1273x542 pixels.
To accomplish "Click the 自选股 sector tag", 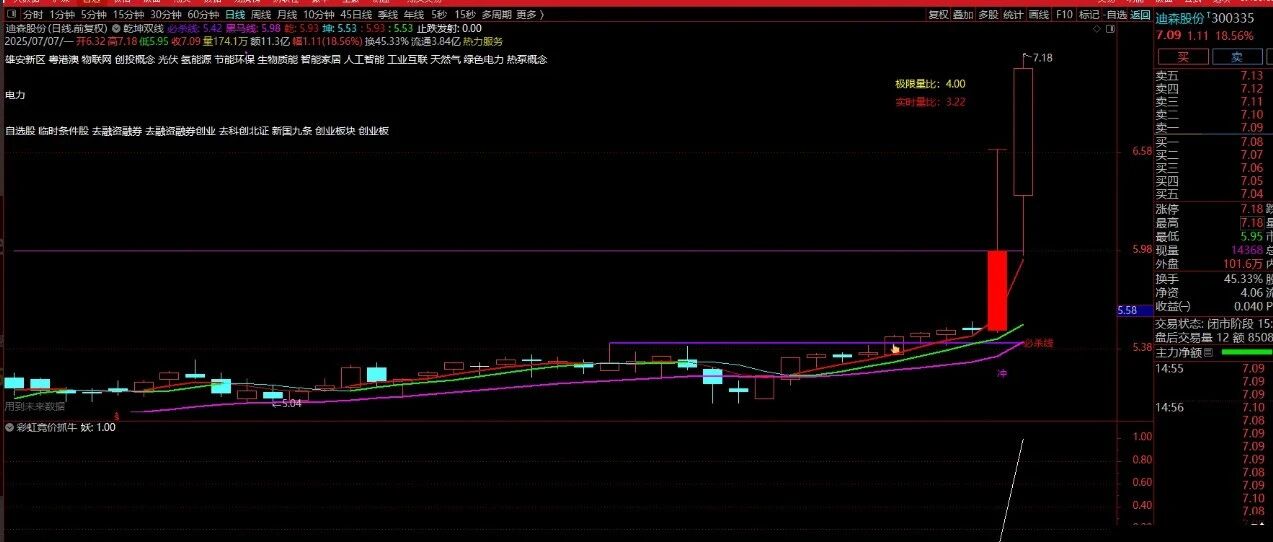I will click(20, 131).
